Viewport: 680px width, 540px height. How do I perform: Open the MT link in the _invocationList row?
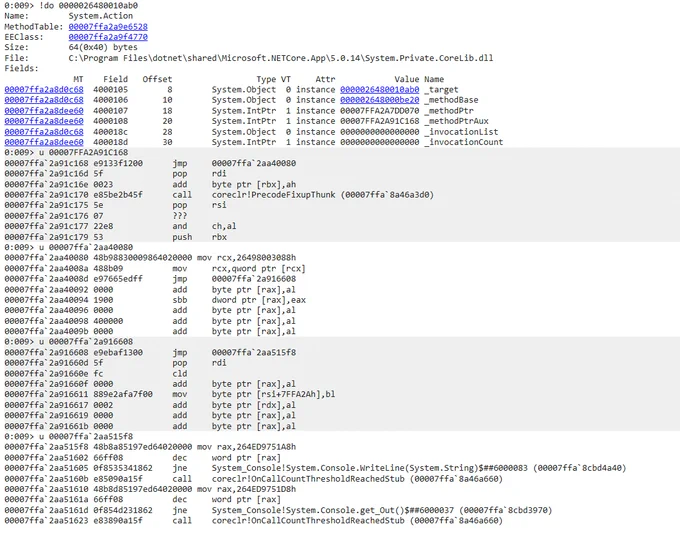click(44, 132)
